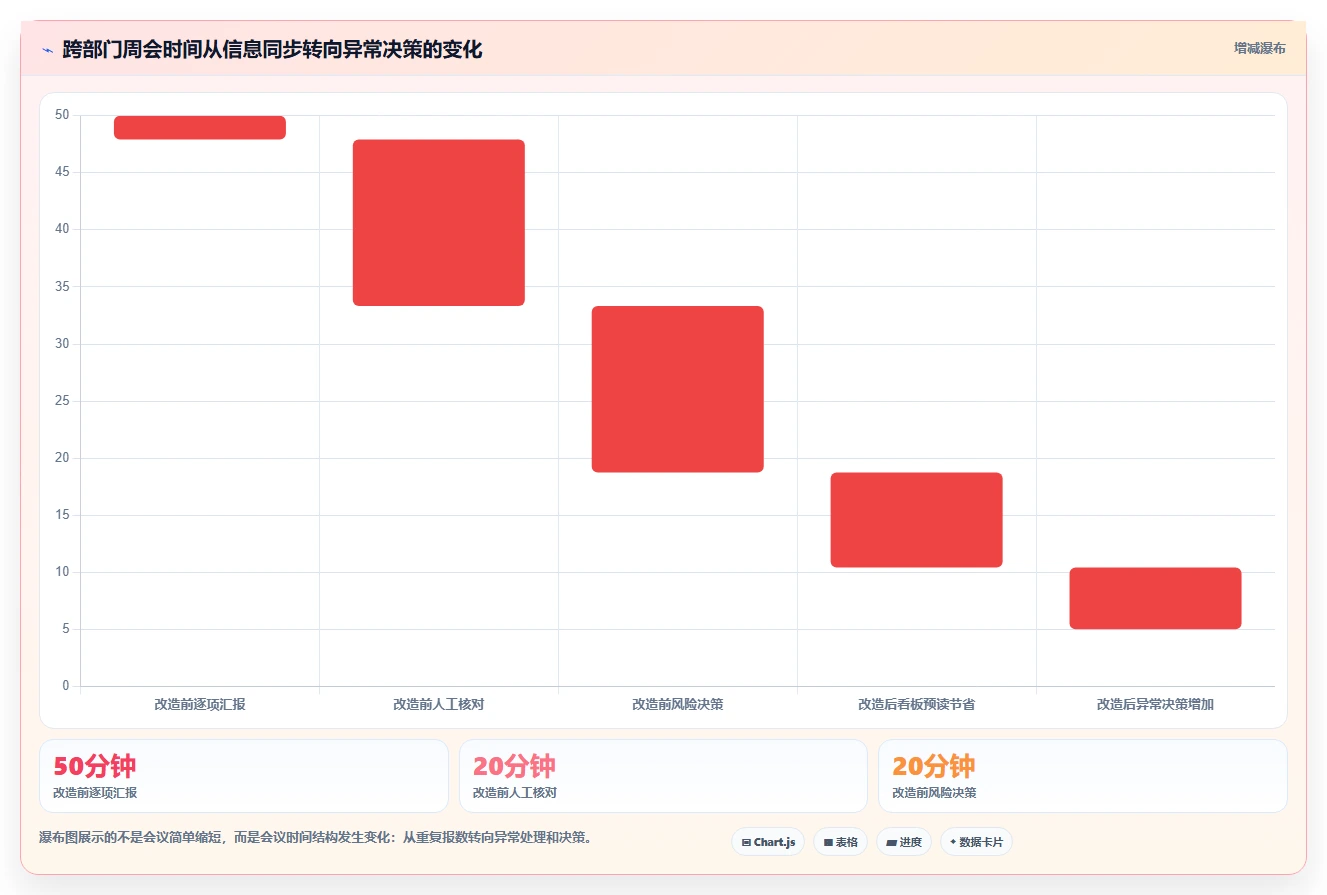Click the red bar for 改造前逐项汇报
This screenshot has height=895, width=1327.
pos(200,127)
